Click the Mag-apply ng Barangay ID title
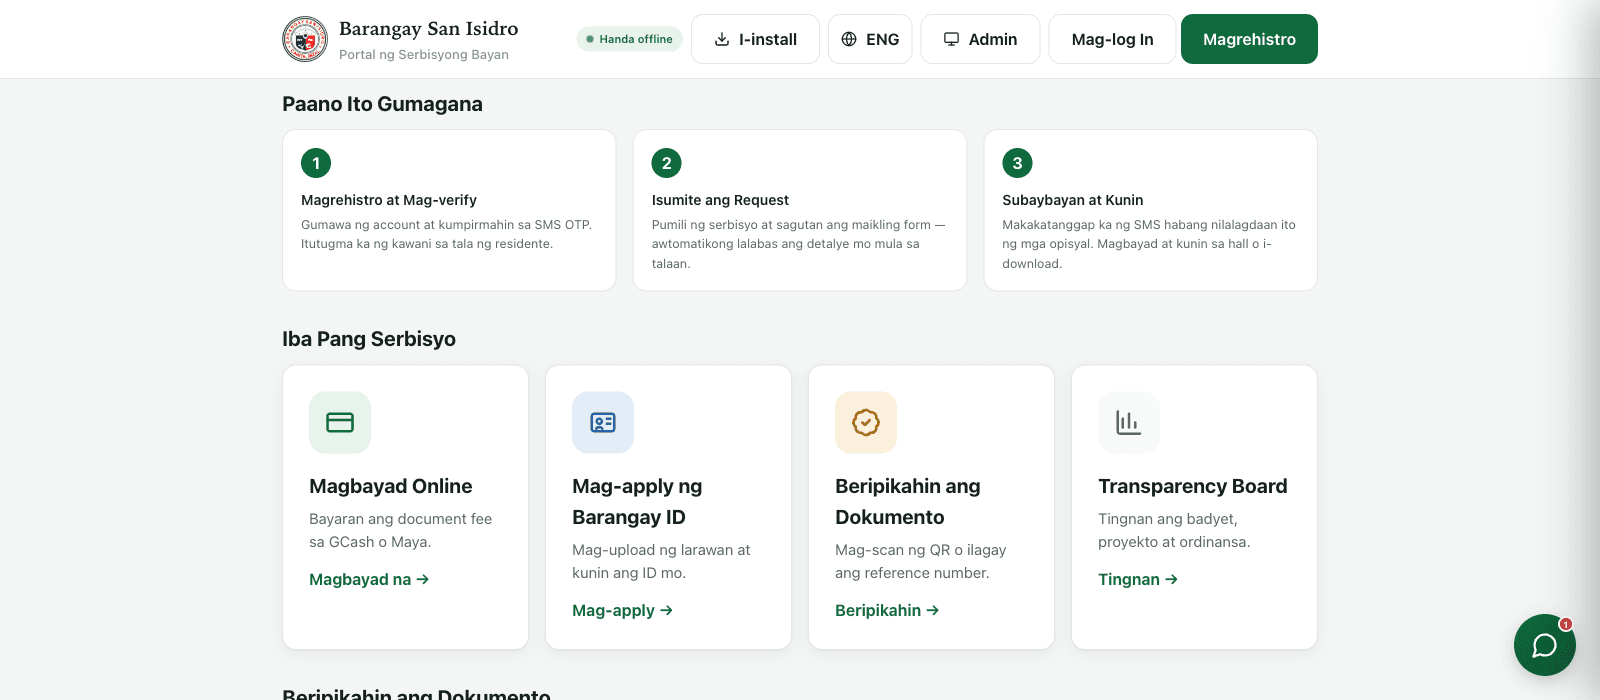The height and width of the screenshot is (700, 1600). [637, 502]
